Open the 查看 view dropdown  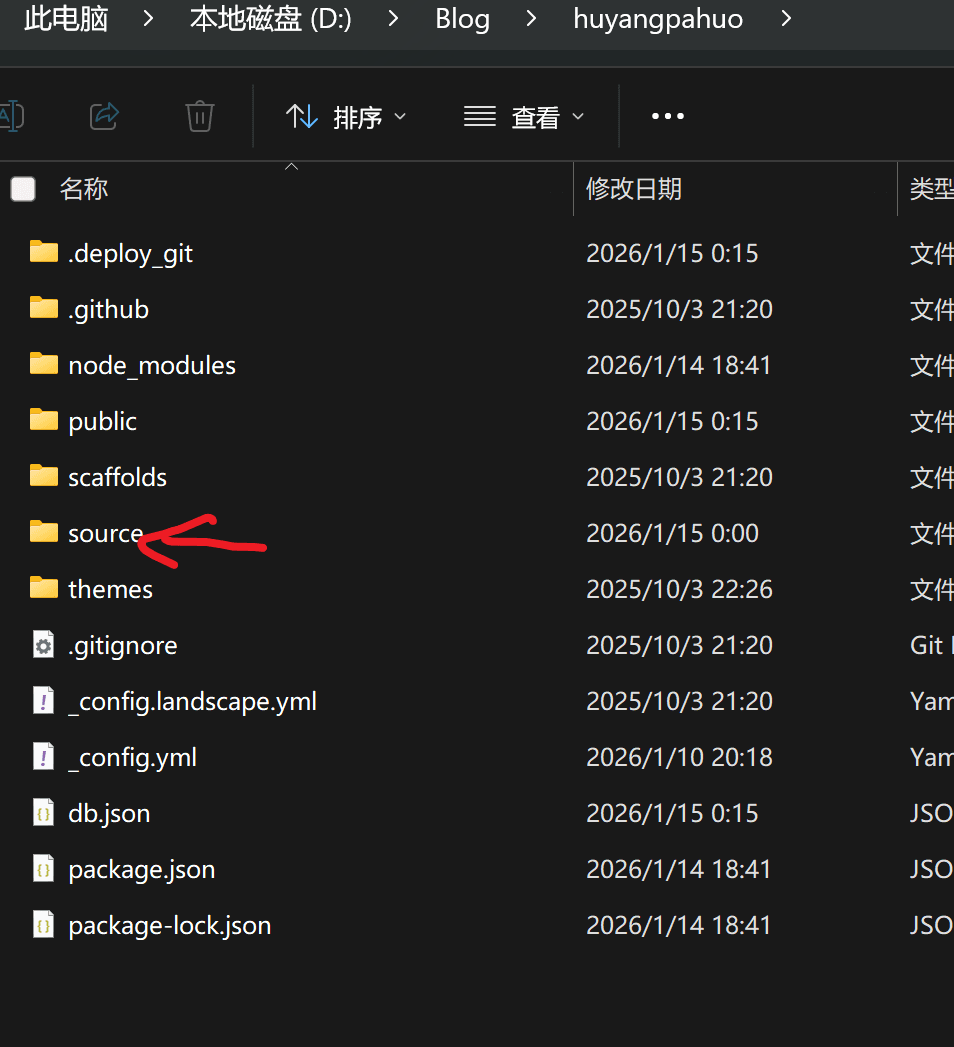point(524,117)
